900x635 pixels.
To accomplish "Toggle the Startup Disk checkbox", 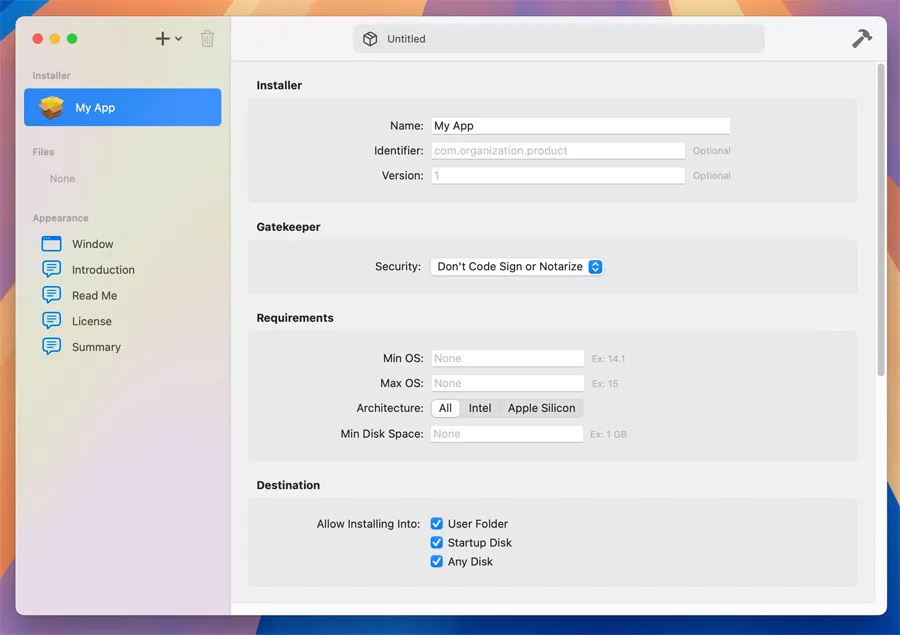I will click(437, 542).
